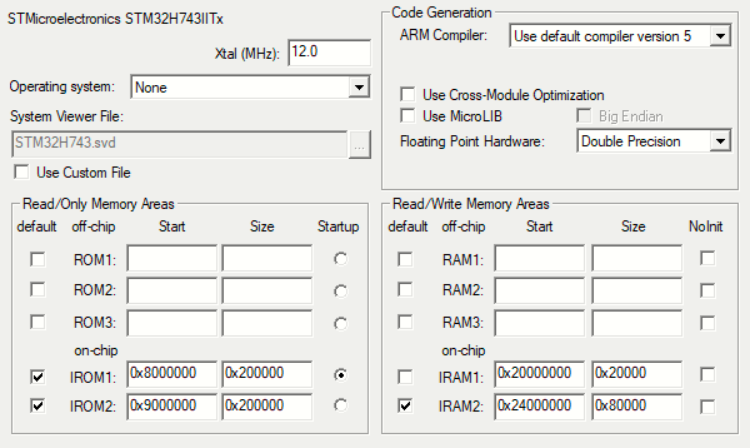Click IRAM1 Size field 0x20000
Viewport: 750px width, 448px height.
coord(637,374)
